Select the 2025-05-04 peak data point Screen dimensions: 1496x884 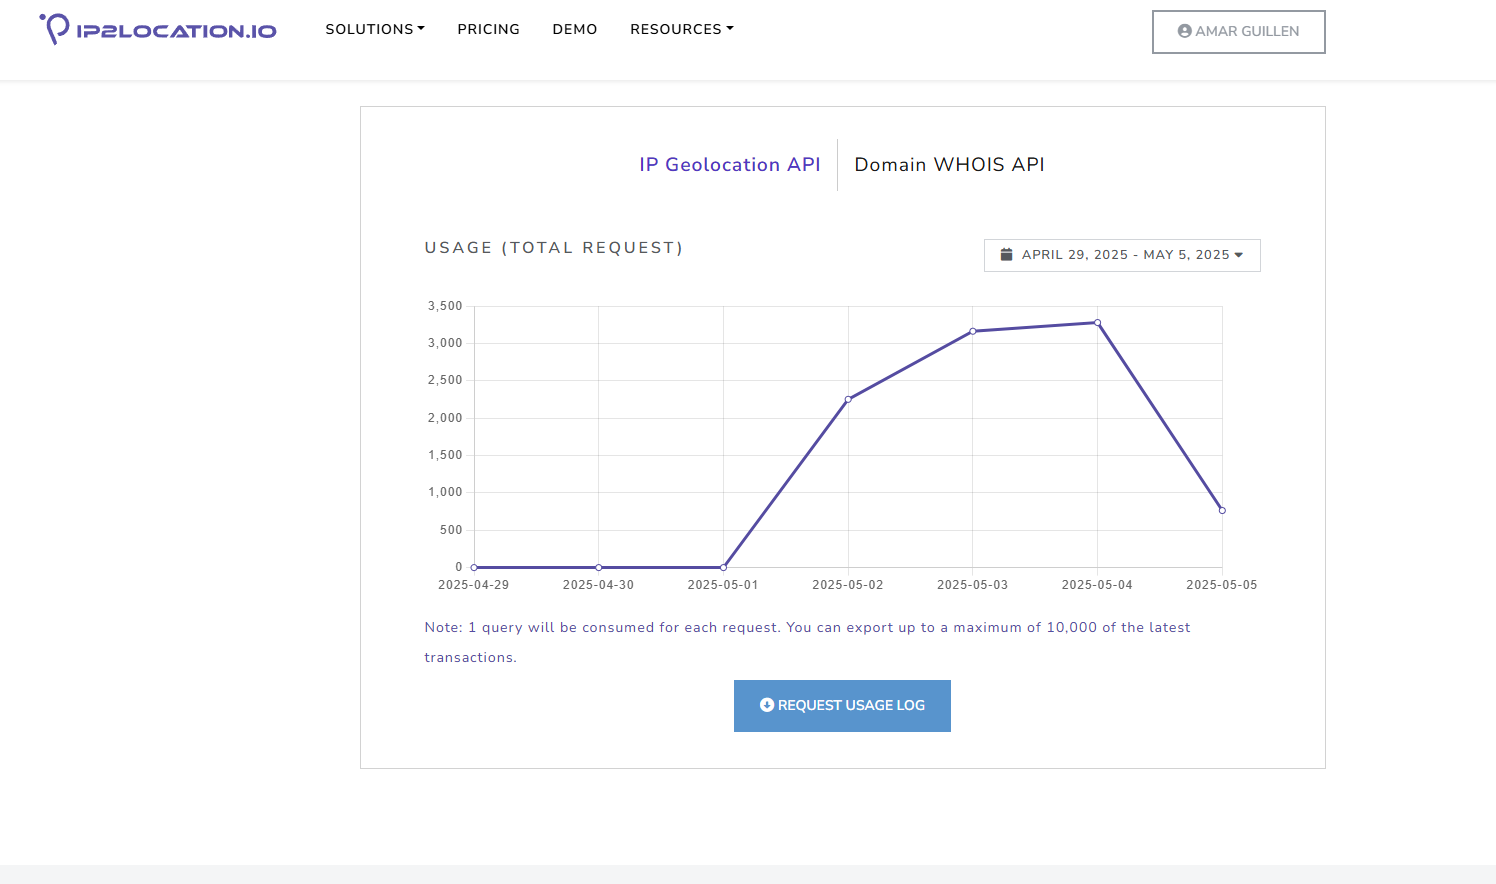click(1098, 322)
